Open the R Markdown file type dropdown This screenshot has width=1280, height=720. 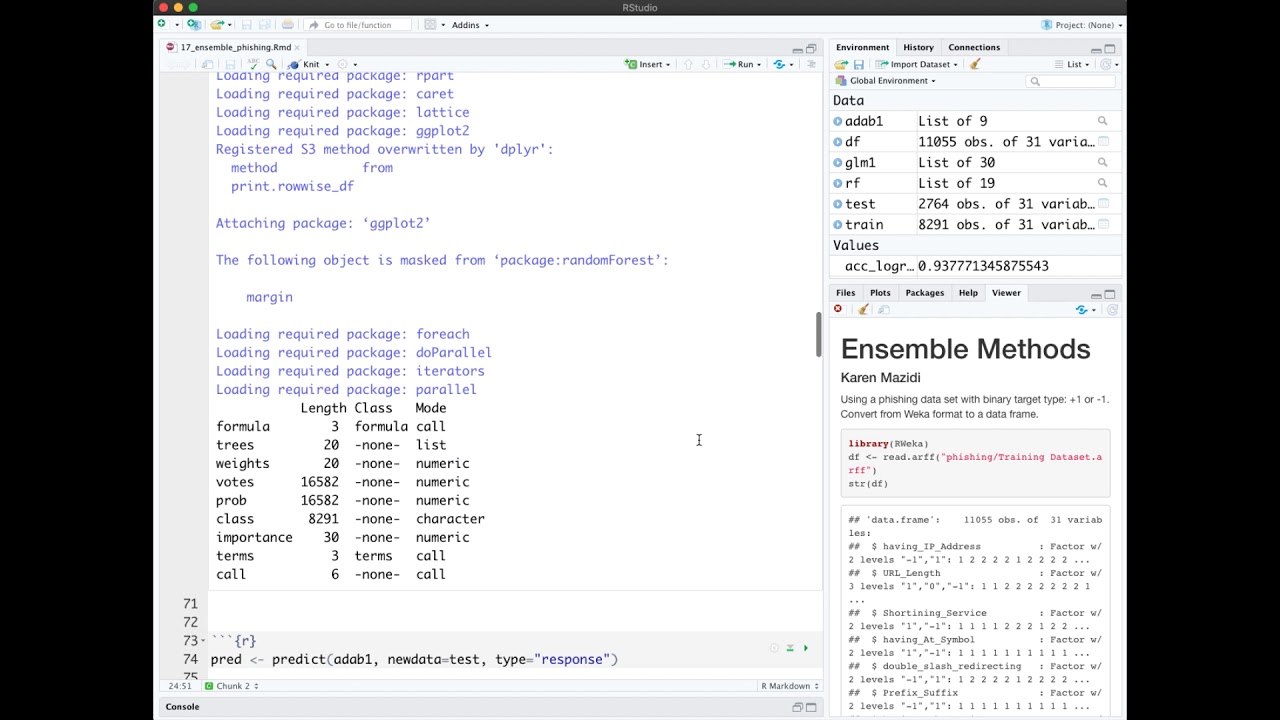coord(791,686)
